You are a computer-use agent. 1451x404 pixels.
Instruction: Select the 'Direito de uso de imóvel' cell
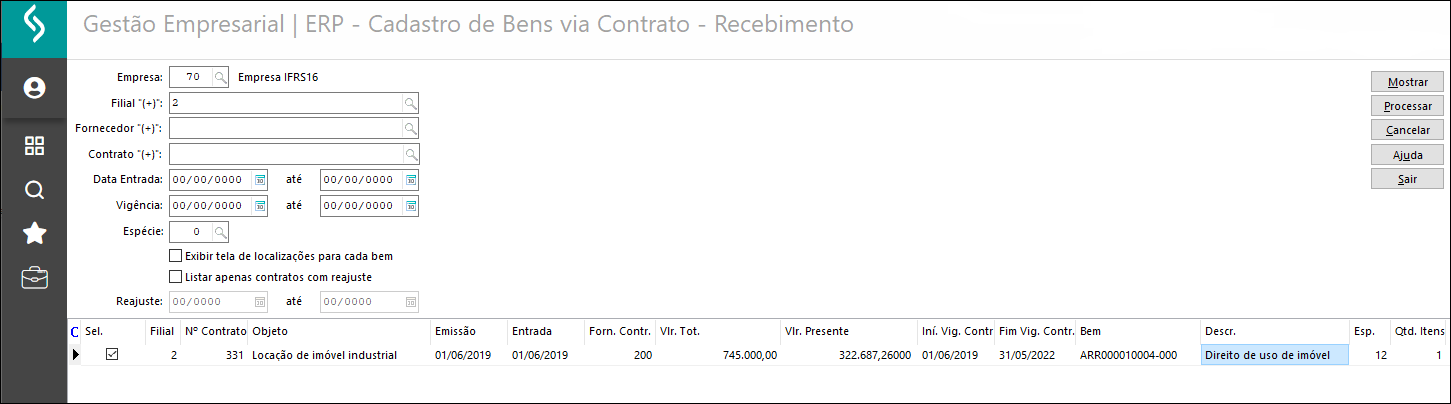1273,355
